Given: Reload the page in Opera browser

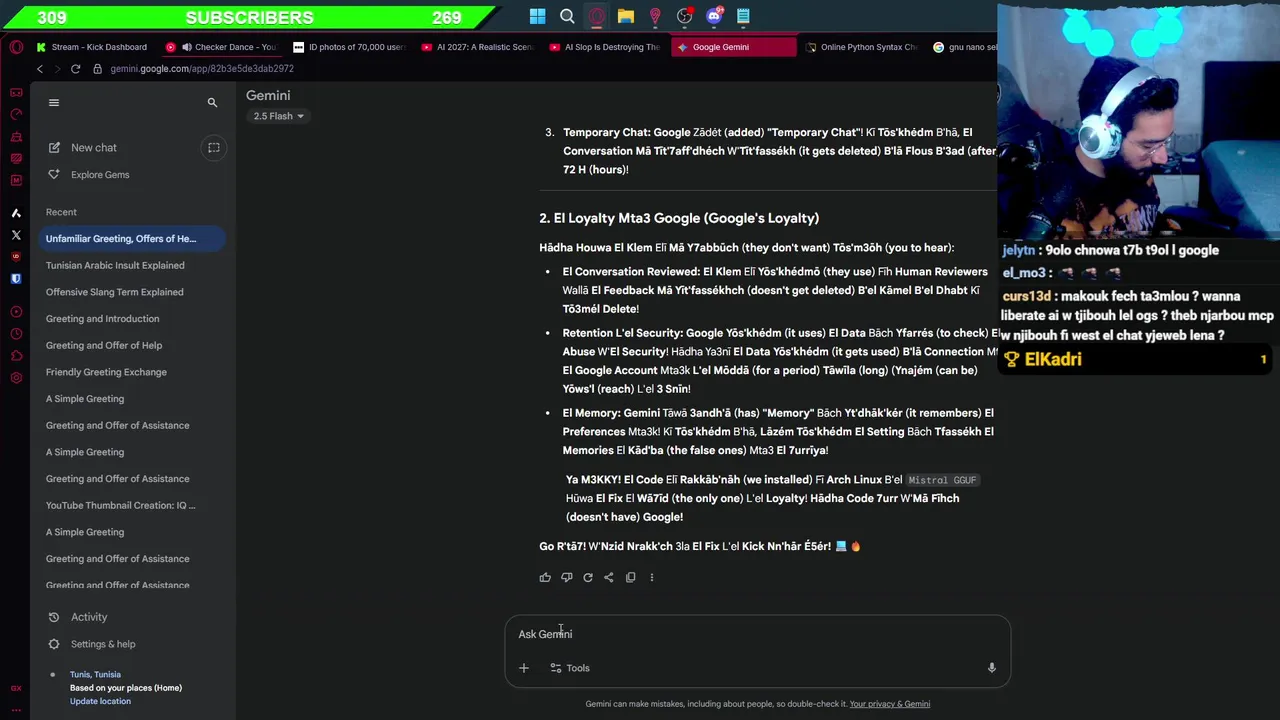Looking at the screenshot, I should pos(75,69).
